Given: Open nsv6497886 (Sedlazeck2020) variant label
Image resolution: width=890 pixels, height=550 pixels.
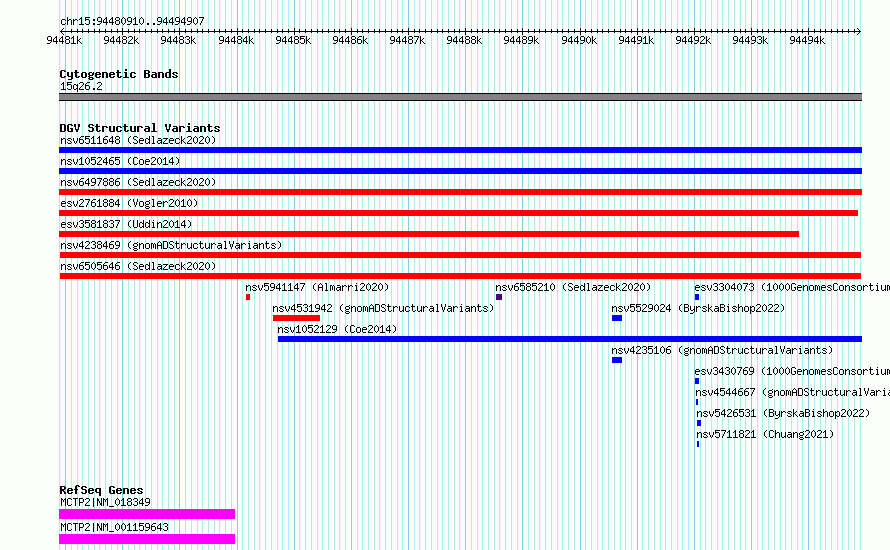Looking at the screenshot, I should 138,182.
